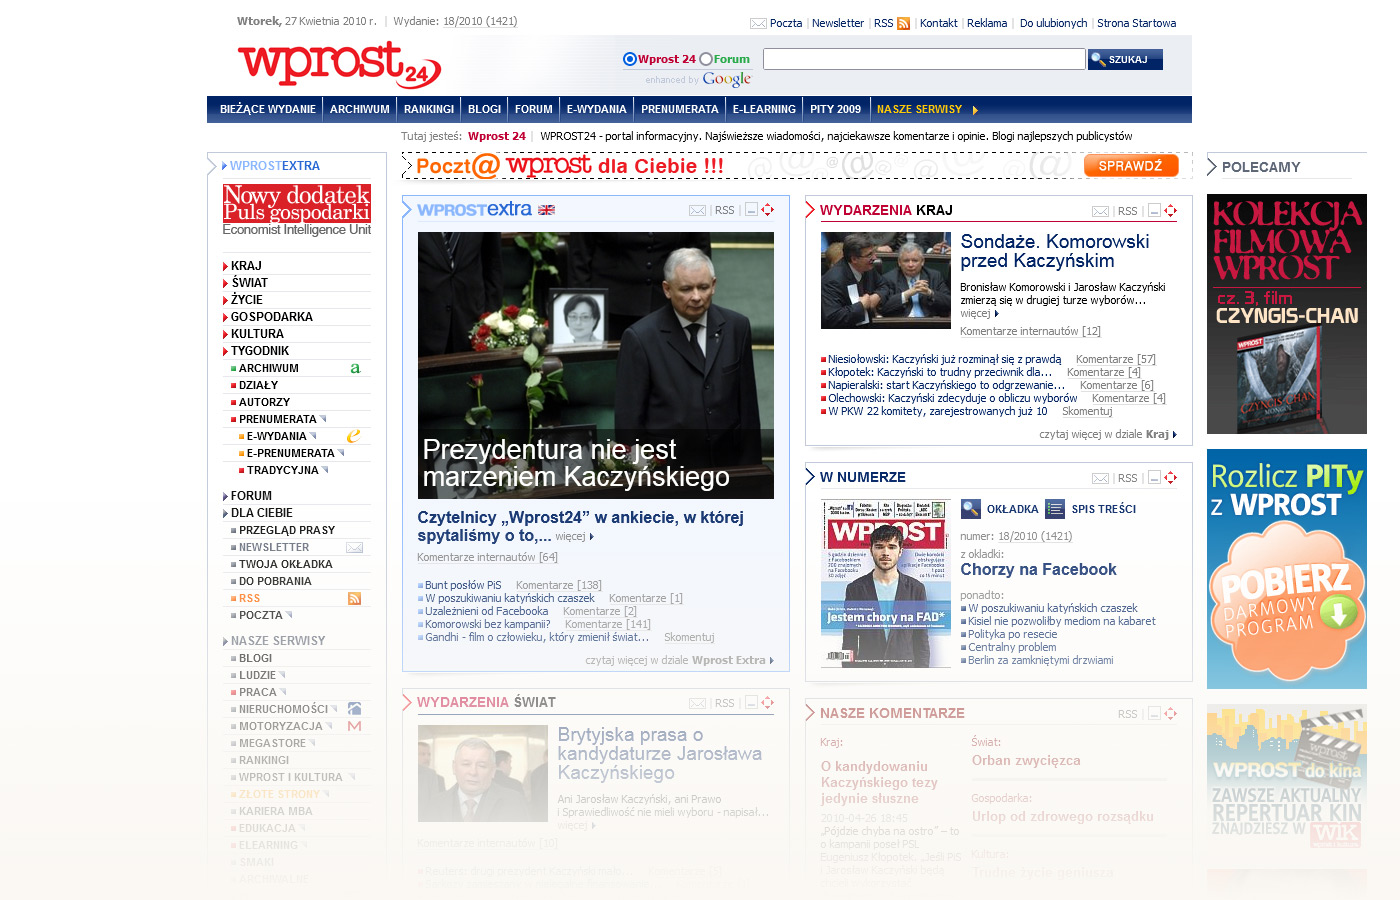Open the RSS feed icon in top bar
This screenshot has width=1400, height=900.
pos(904,23)
